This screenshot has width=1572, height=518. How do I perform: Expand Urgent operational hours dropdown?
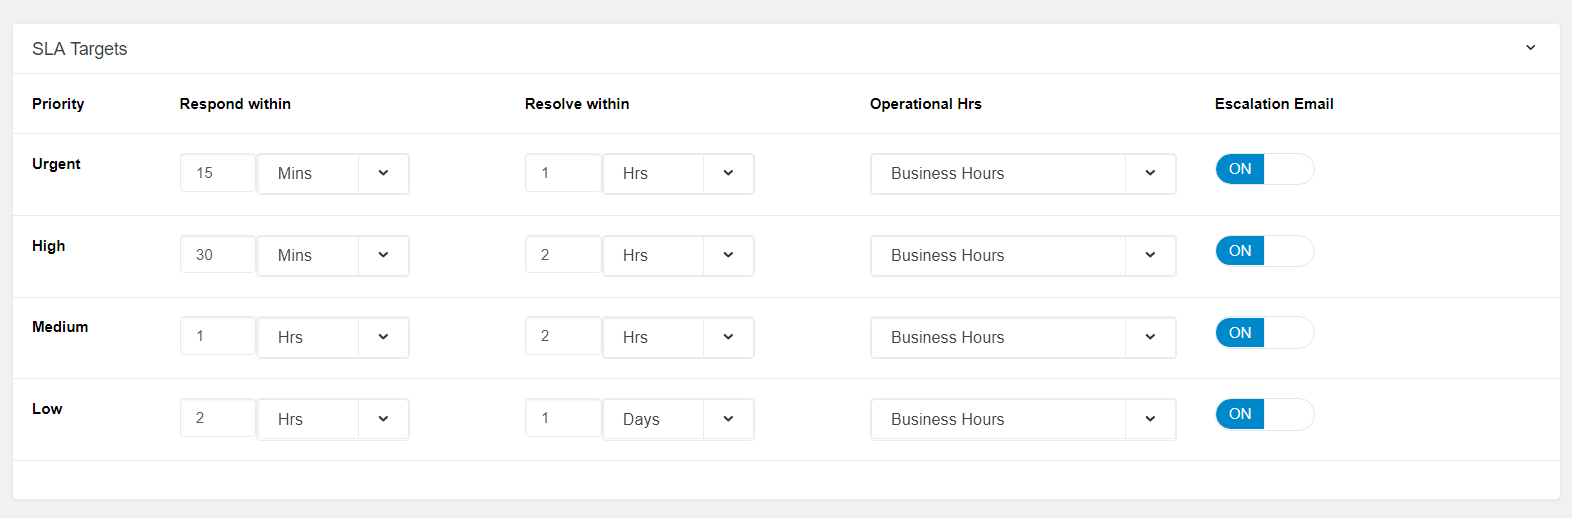(x=1023, y=173)
